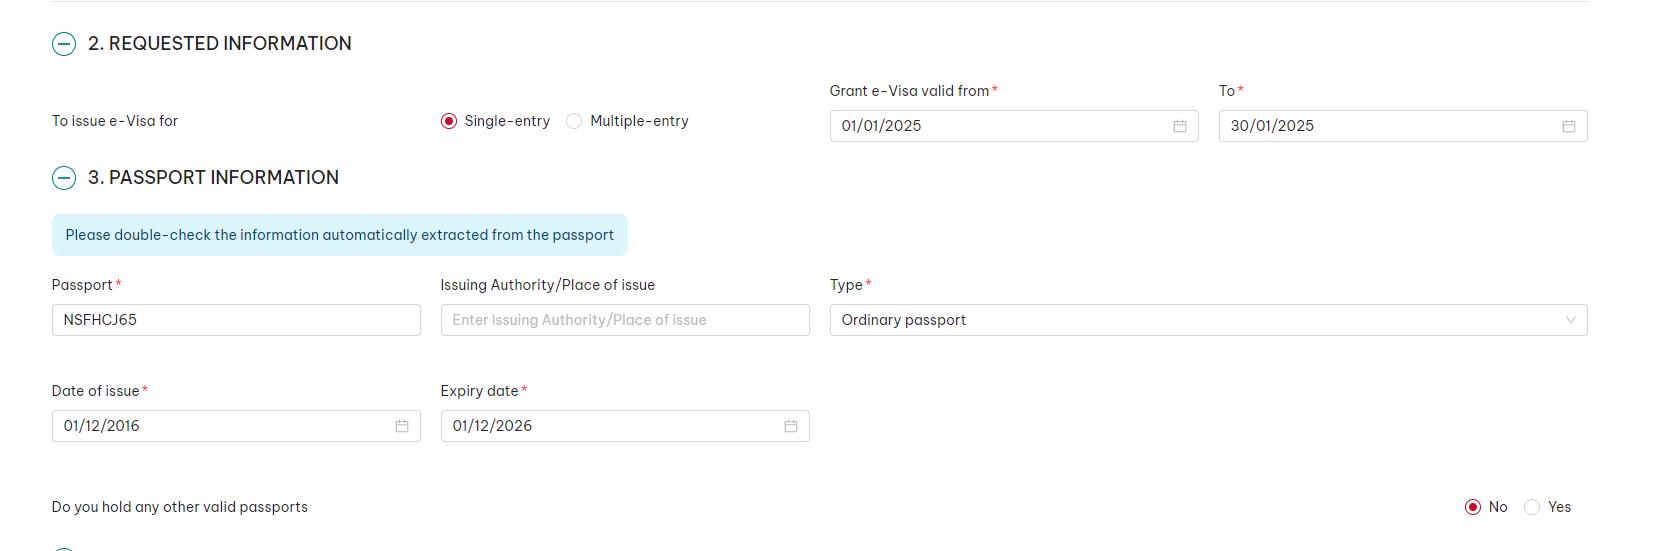This screenshot has height=551, width=1658.
Task: Click the 2. REQUESTED INFORMATION heading
Action: click(x=220, y=44)
